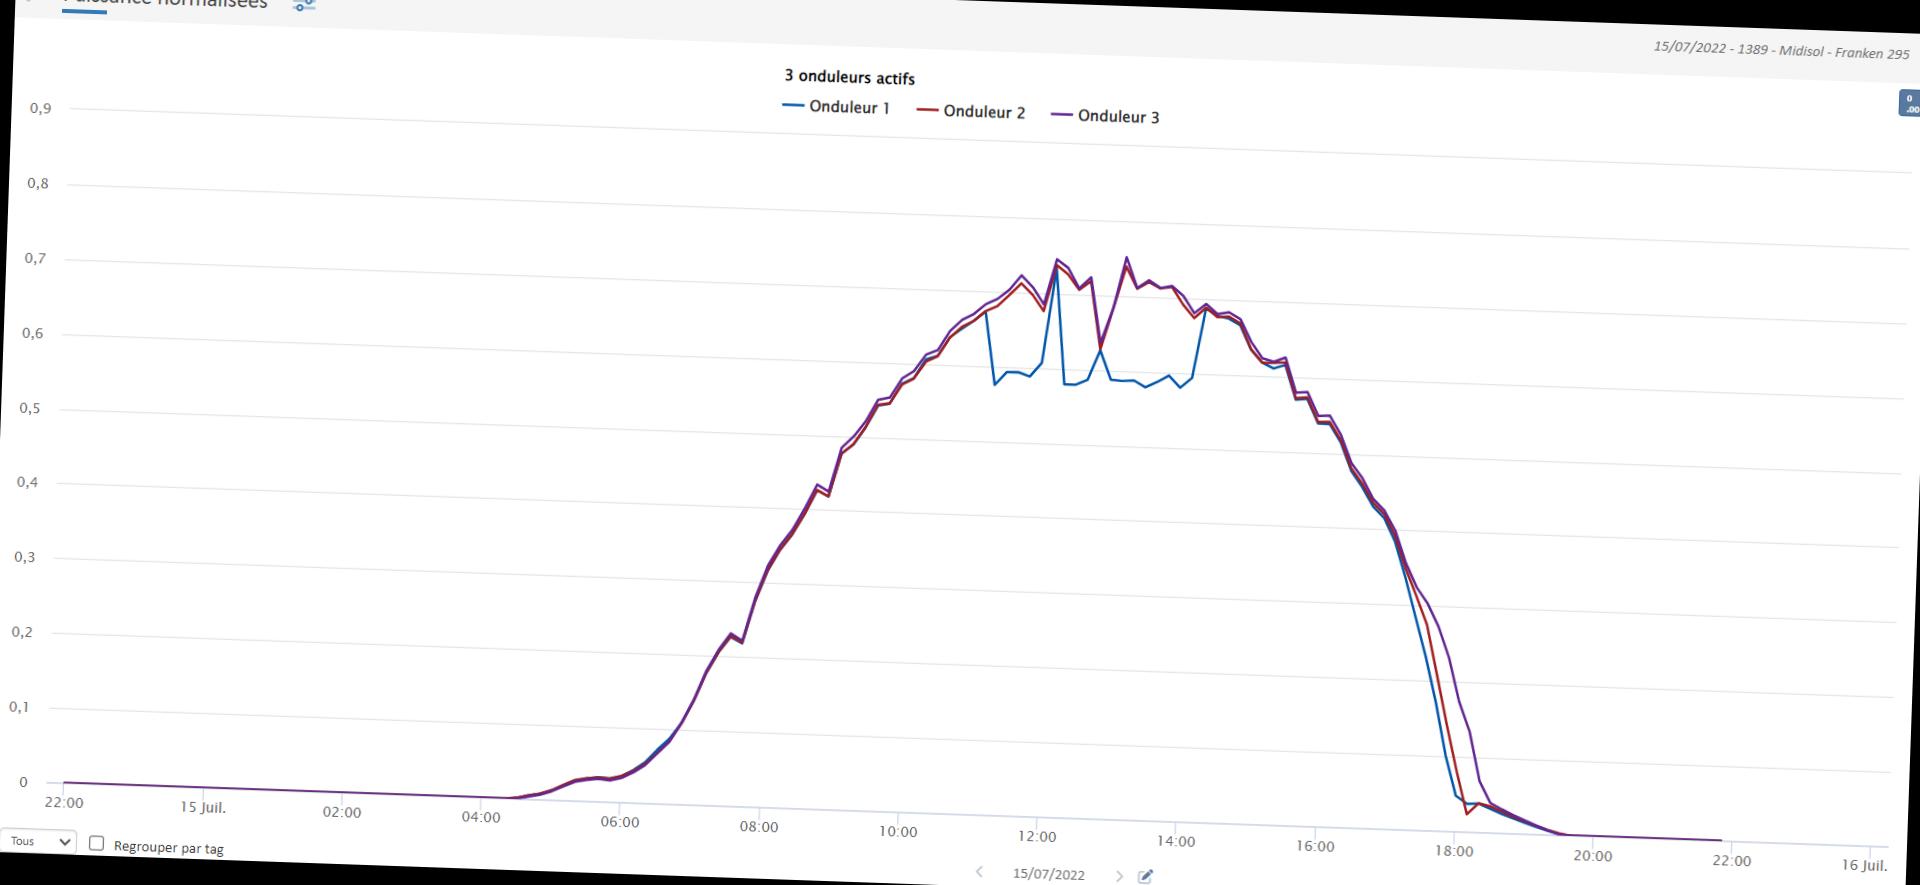The image size is (1920, 885).
Task: Click the 06:00 x-axis label
Action: (620, 822)
